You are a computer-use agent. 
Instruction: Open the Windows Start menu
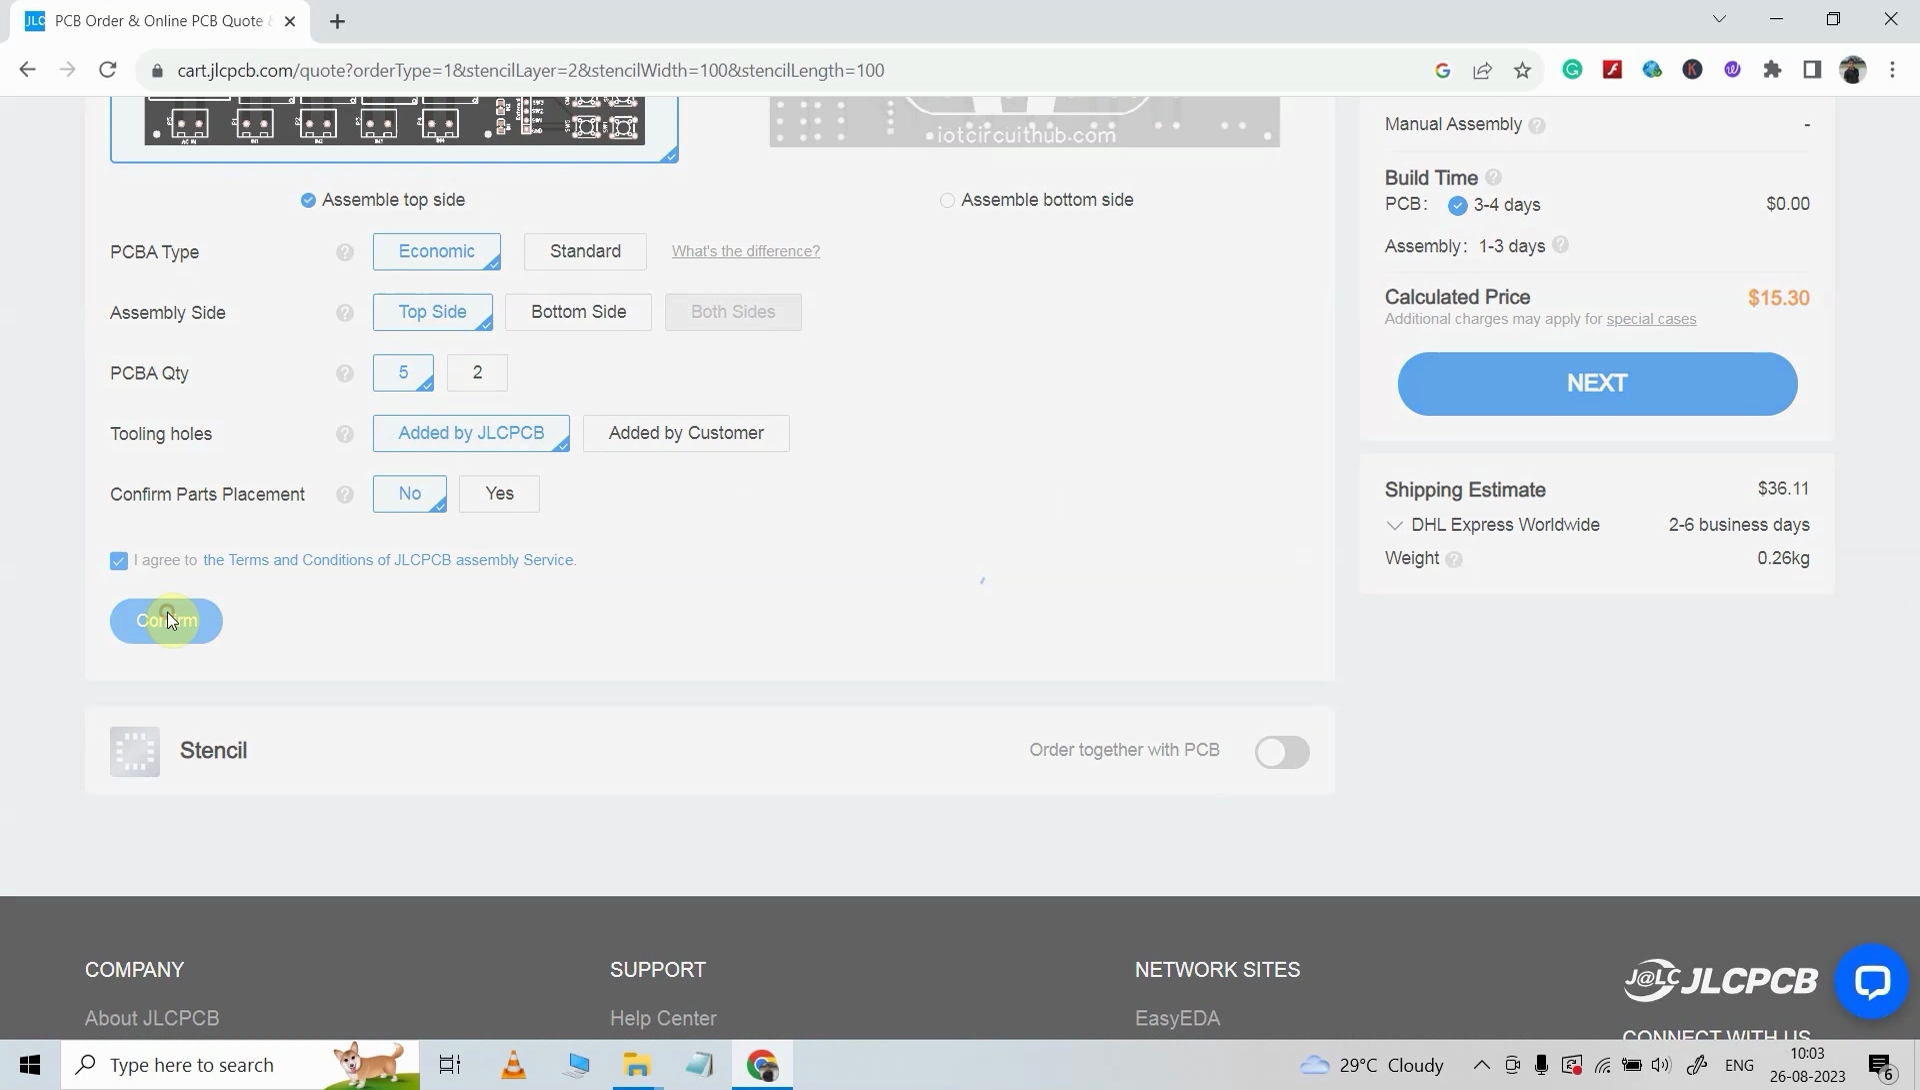point(29,1064)
